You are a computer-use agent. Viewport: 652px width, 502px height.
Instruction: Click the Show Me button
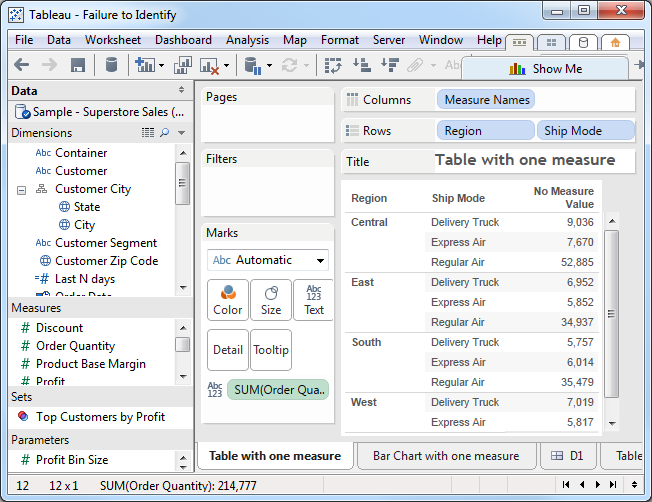(x=545, y=69)
